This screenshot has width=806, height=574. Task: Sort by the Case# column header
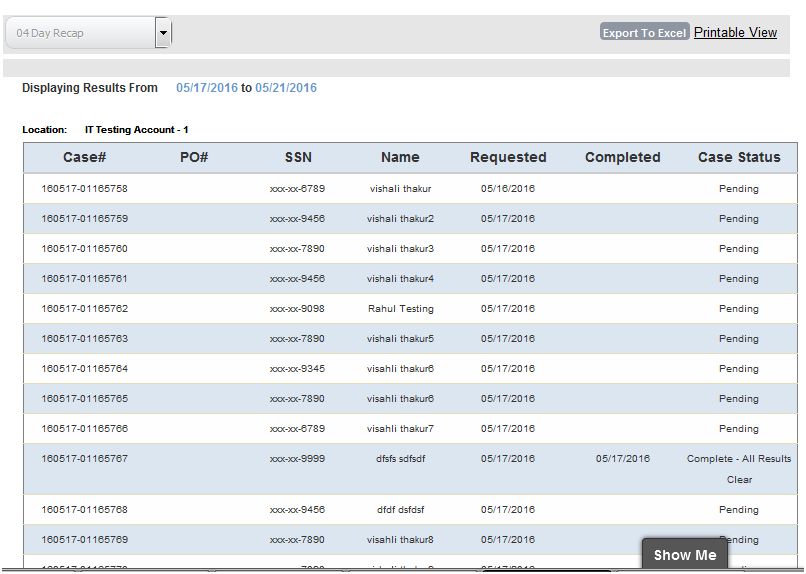pos(84,157)
